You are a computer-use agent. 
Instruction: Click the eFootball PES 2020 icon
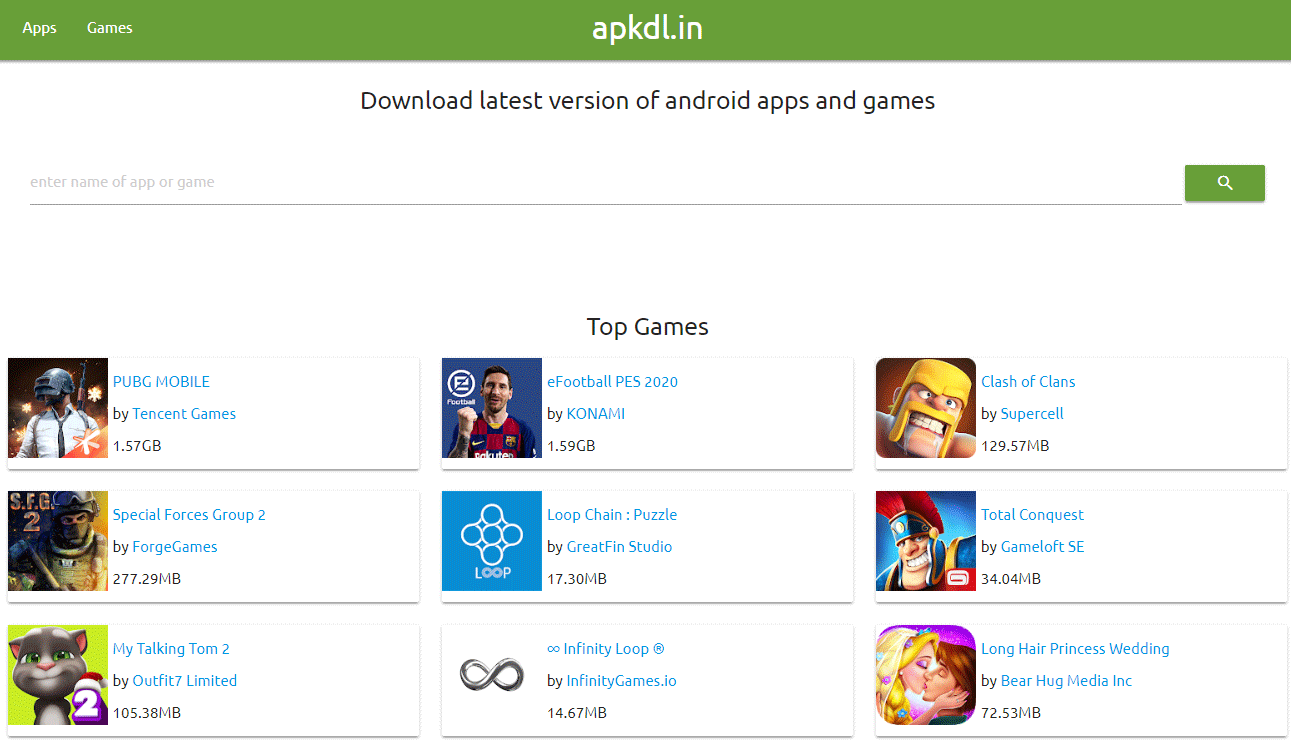click(492, 408)
